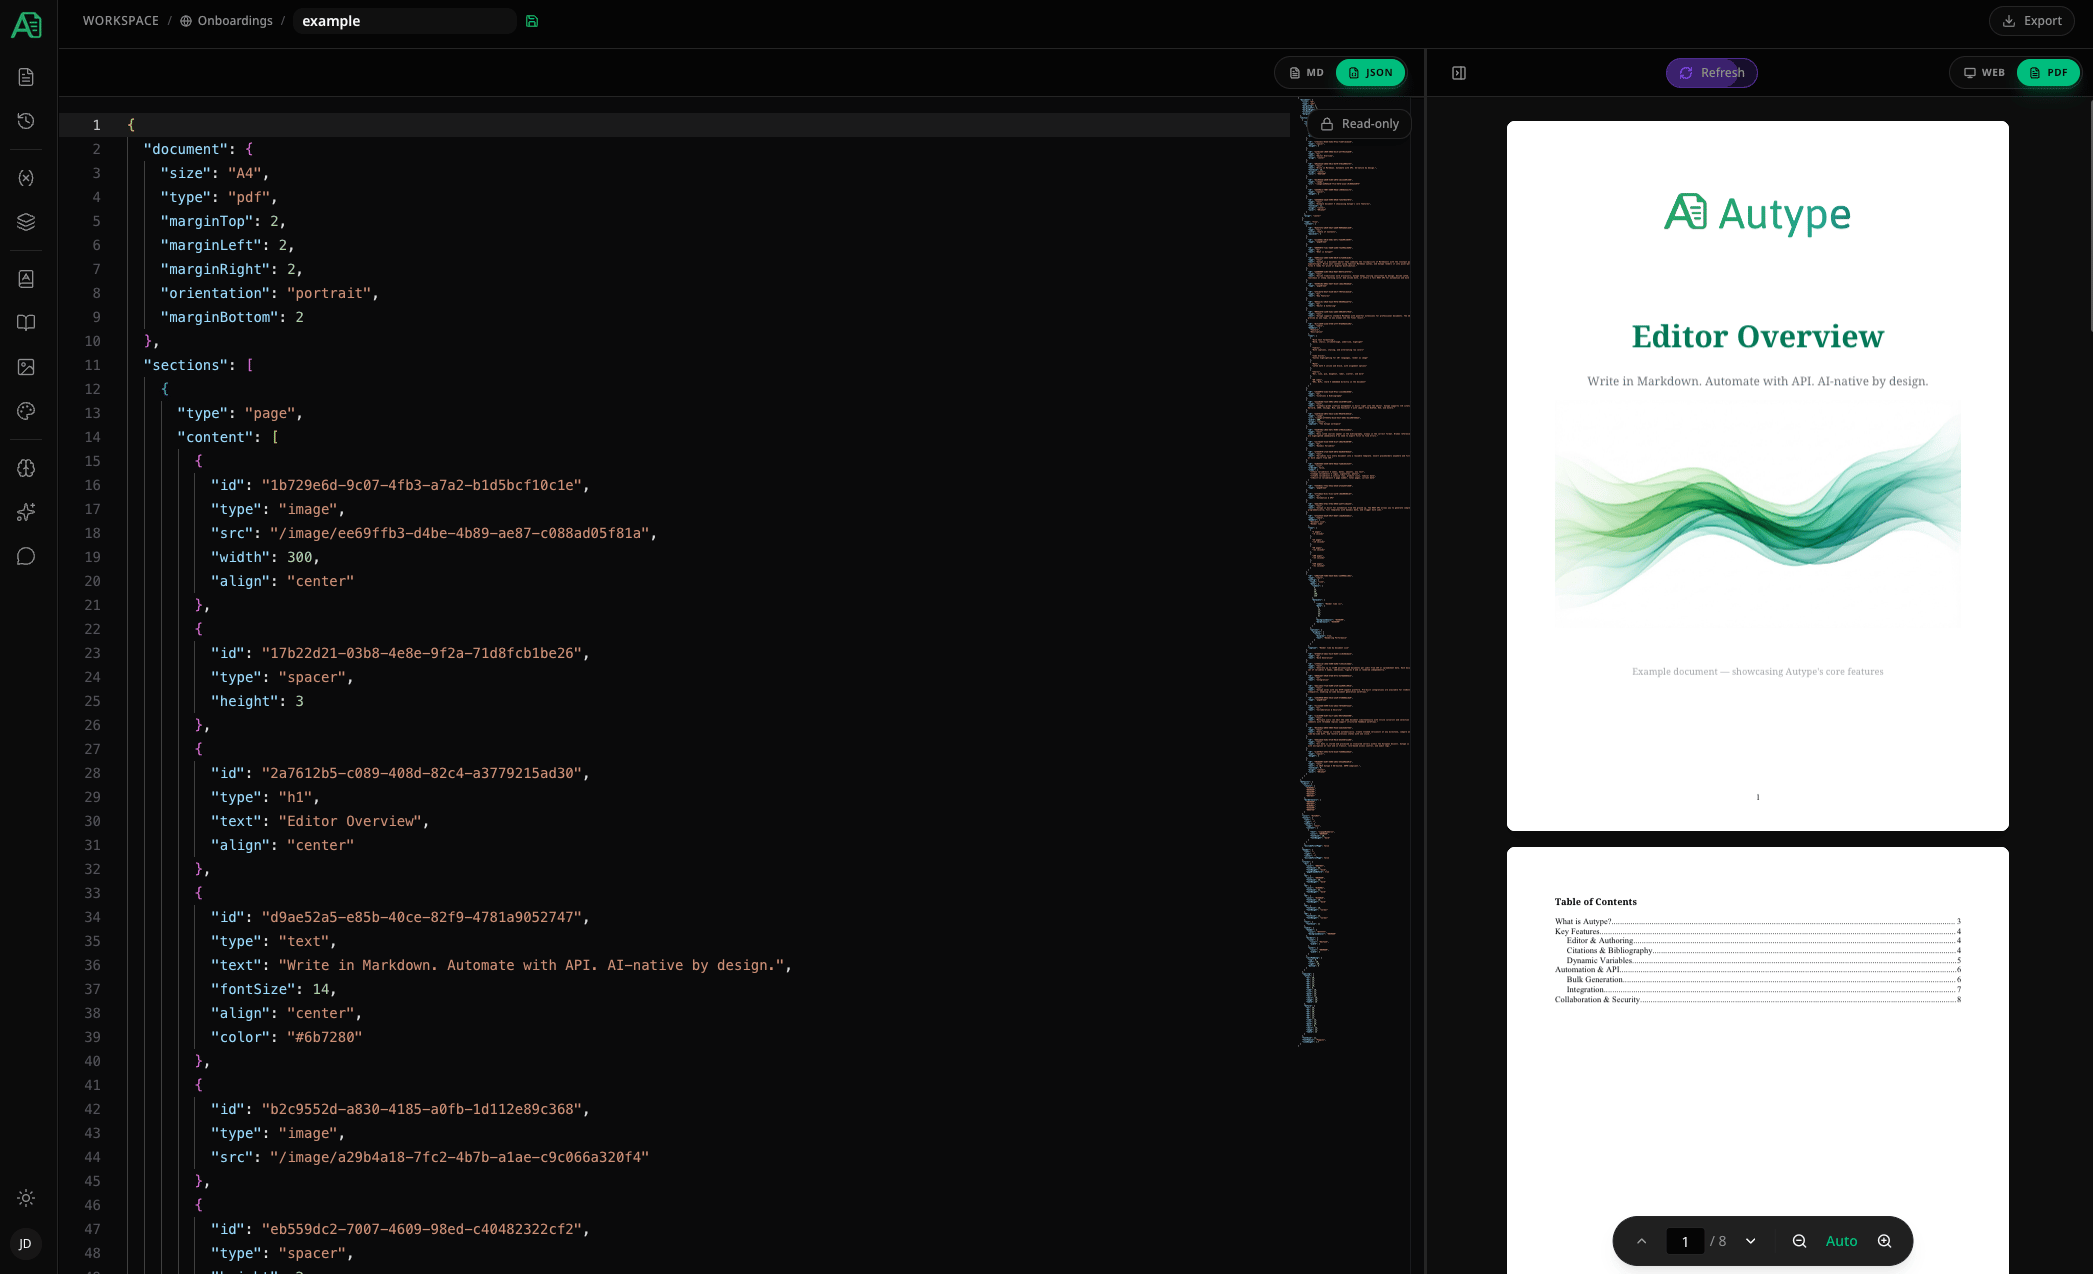Open the WORKSPACE breadcrumb link

click(121, 21)
